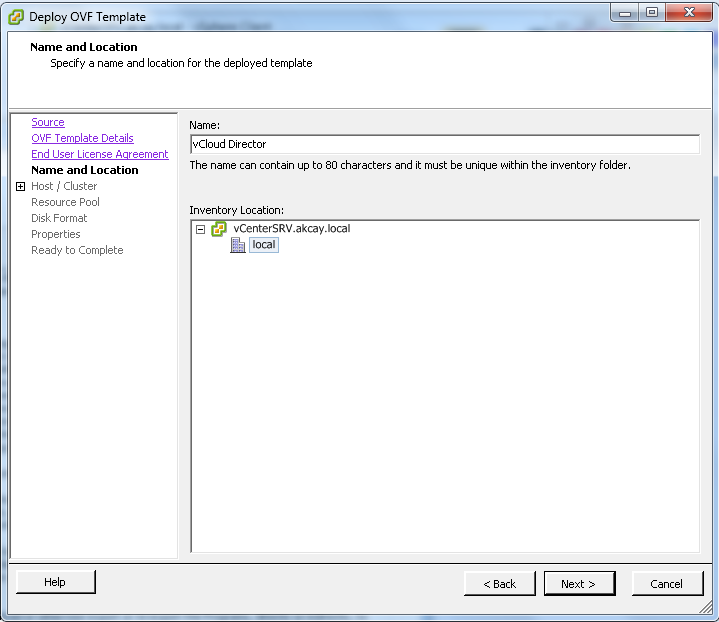Viewport: 719px width, 622px height.
Task: Cancel the OVF deployment wizard
Action: point(667,583)
